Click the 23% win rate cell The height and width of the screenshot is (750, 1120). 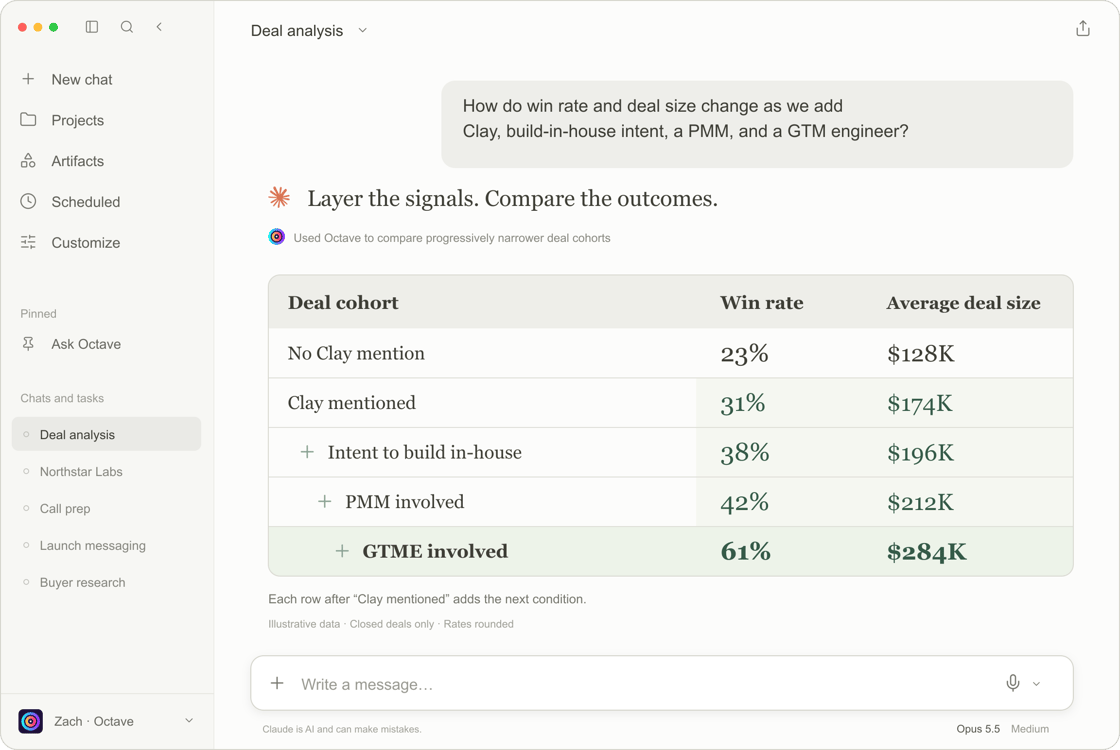tap(744, 353)
